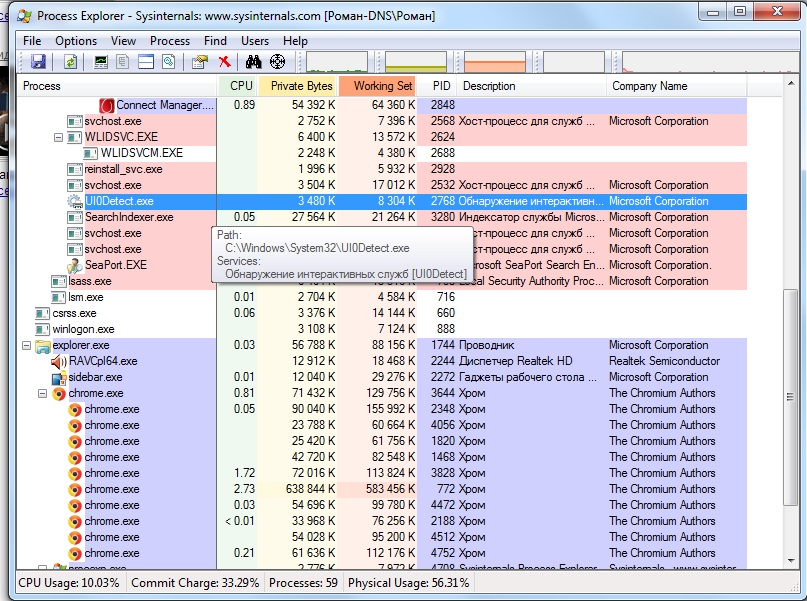Viewport: 807px width, 601px height.
Task: Click the scrollbar up arrow
Action: pyautogui.click(x=790, y=83)
